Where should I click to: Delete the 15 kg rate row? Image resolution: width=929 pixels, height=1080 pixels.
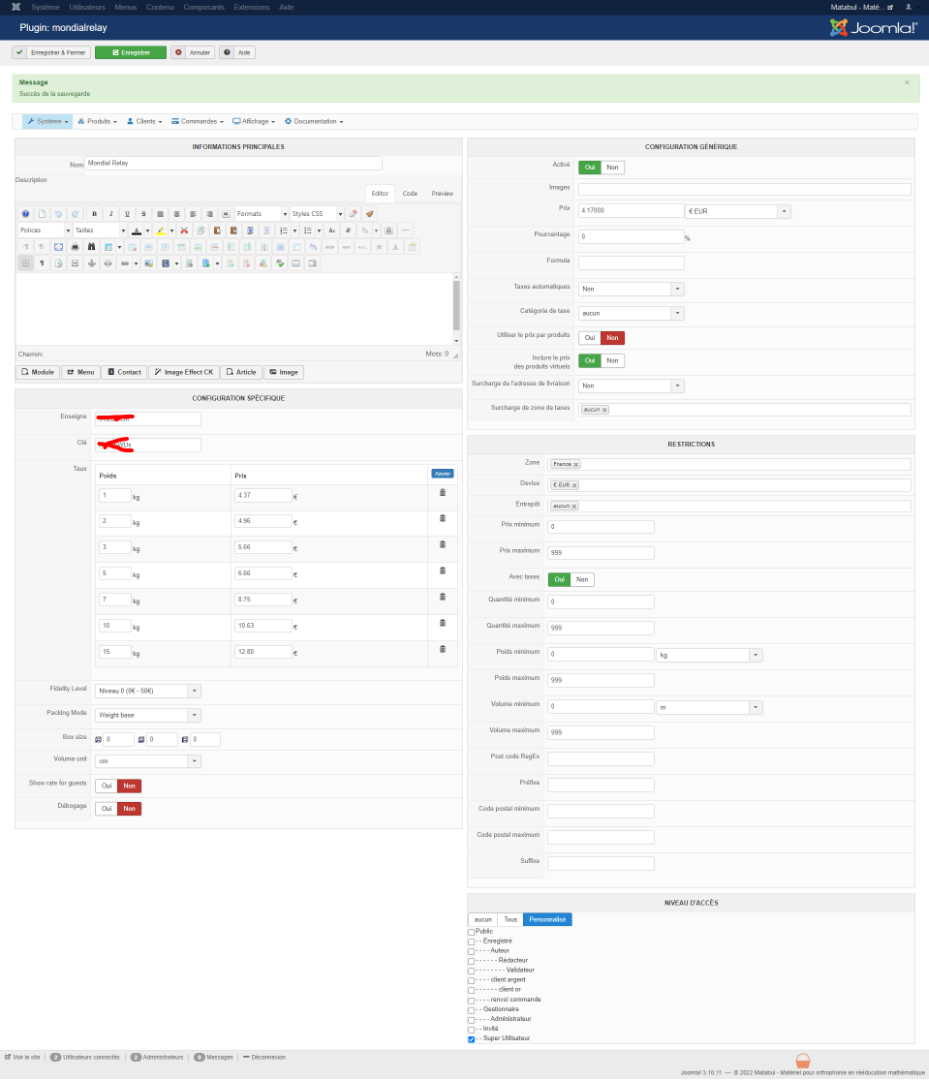click(x=443, y=649)
